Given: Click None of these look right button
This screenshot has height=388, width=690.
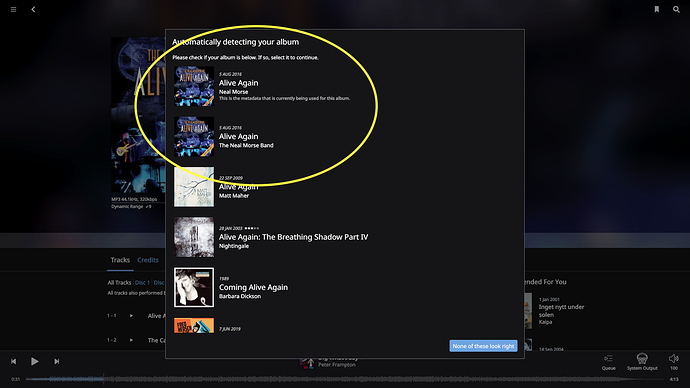Looking at the screenshot, I should (483, 346).
